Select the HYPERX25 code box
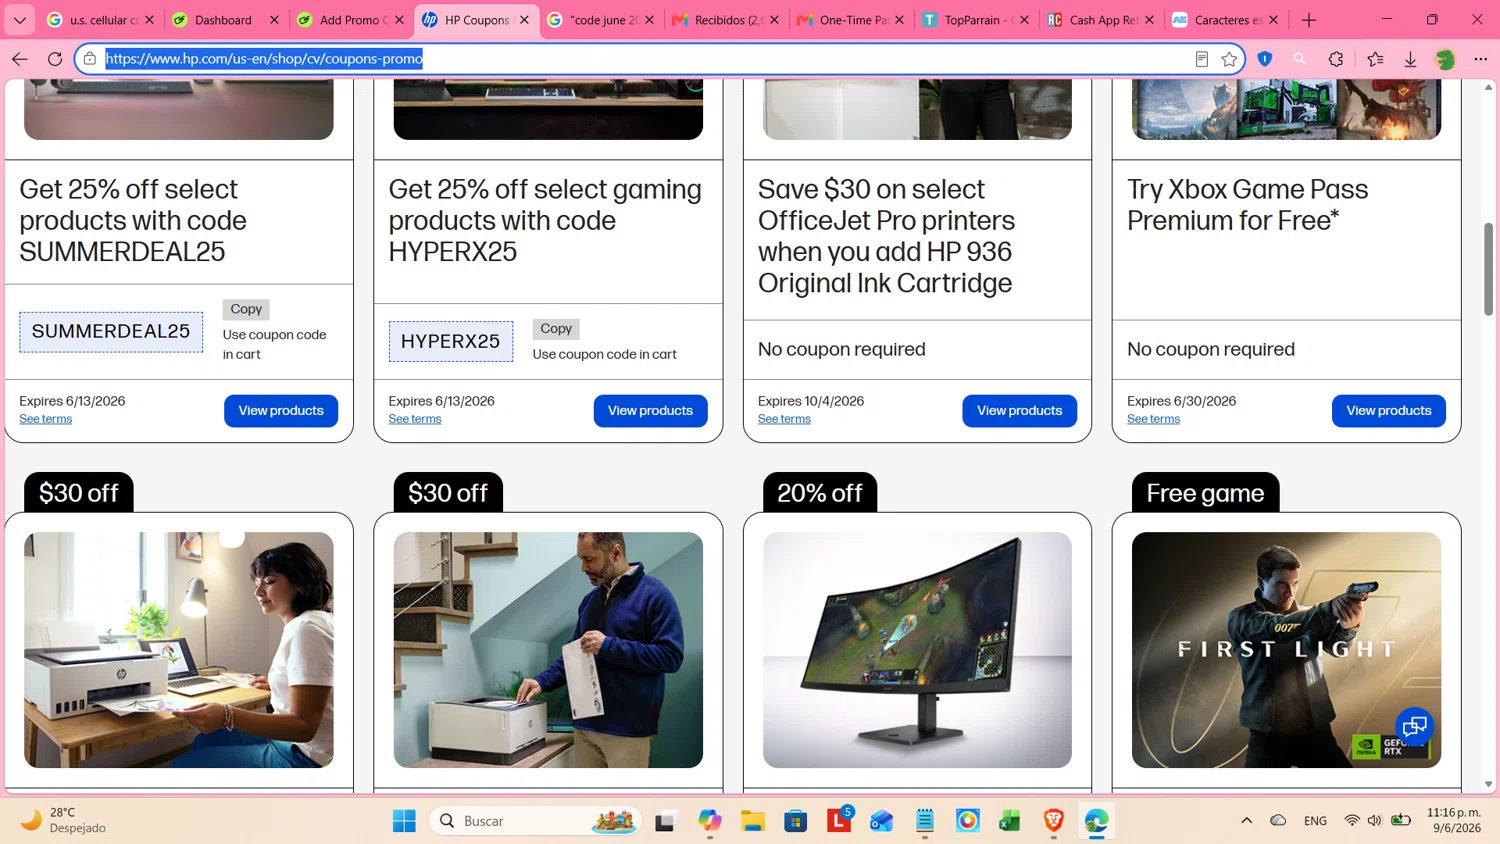1500x844 pixels. [x=451, y=341]
